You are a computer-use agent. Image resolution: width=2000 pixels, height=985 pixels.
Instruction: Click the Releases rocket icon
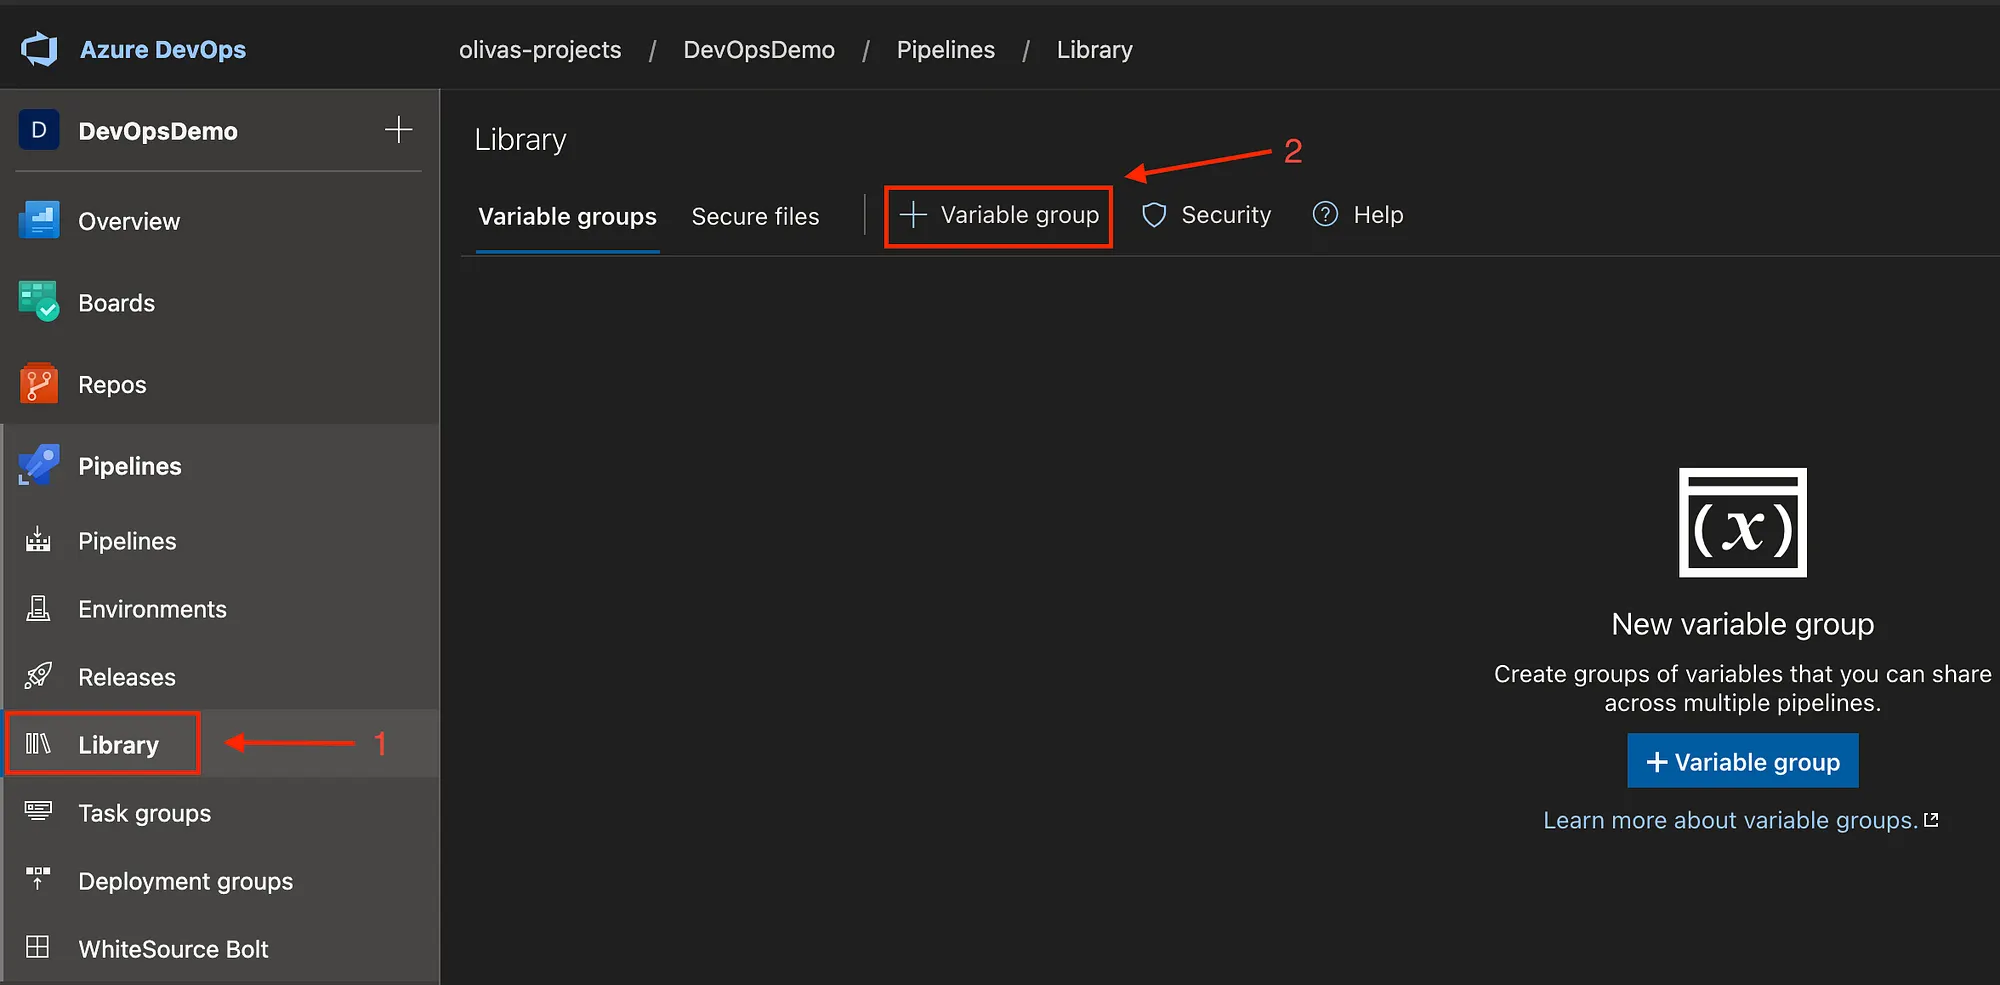coord(38,676)
